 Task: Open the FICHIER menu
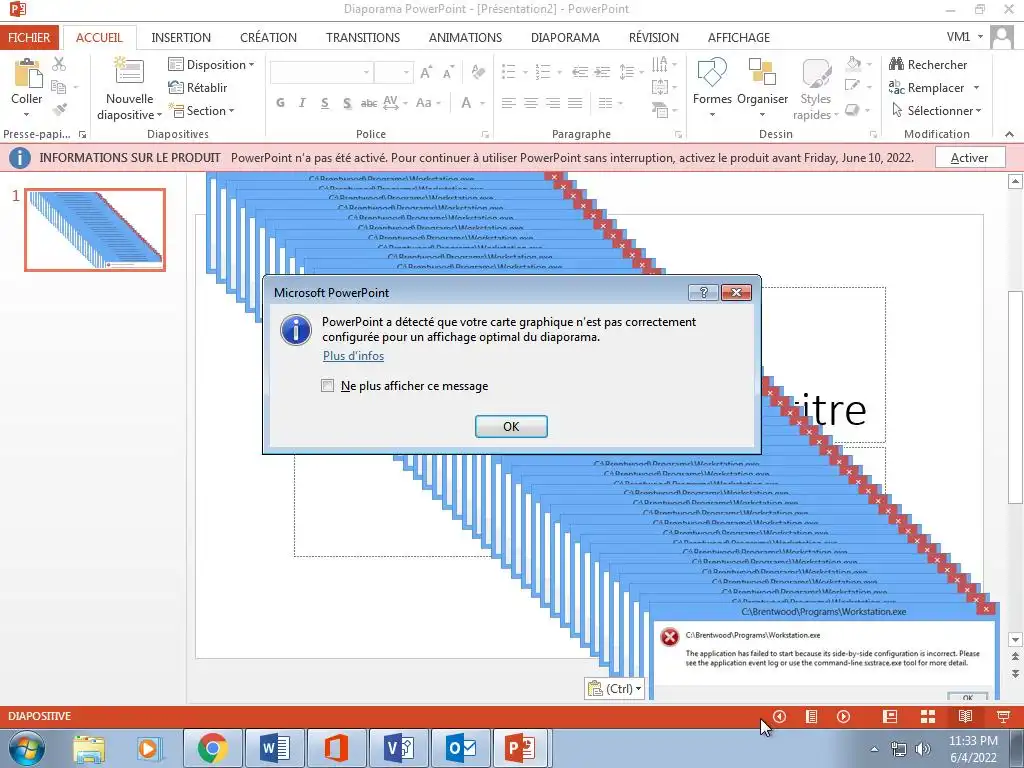coord(29,37)
